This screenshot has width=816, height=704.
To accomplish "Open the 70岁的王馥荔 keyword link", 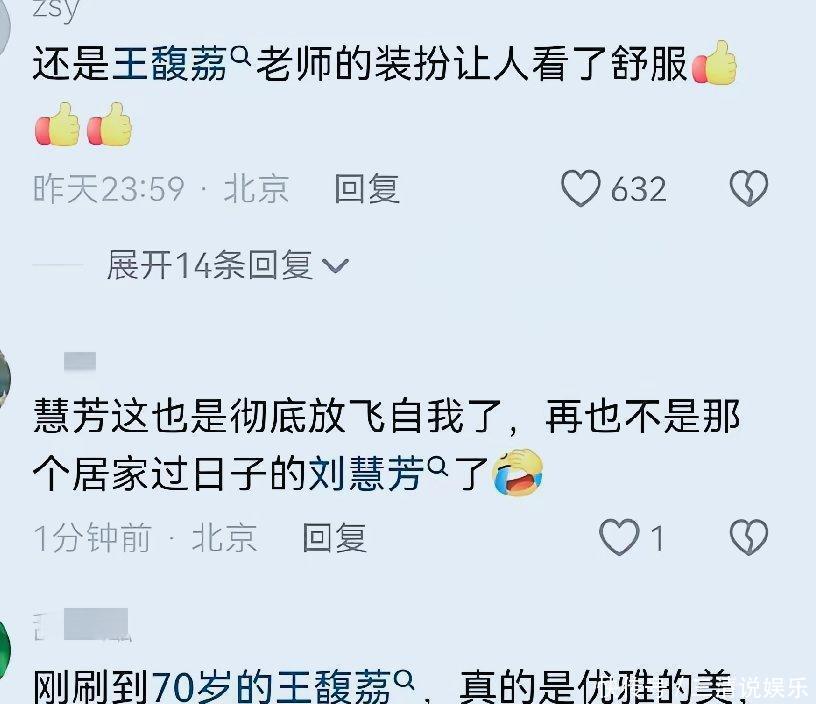I will (x=271, y=687).
